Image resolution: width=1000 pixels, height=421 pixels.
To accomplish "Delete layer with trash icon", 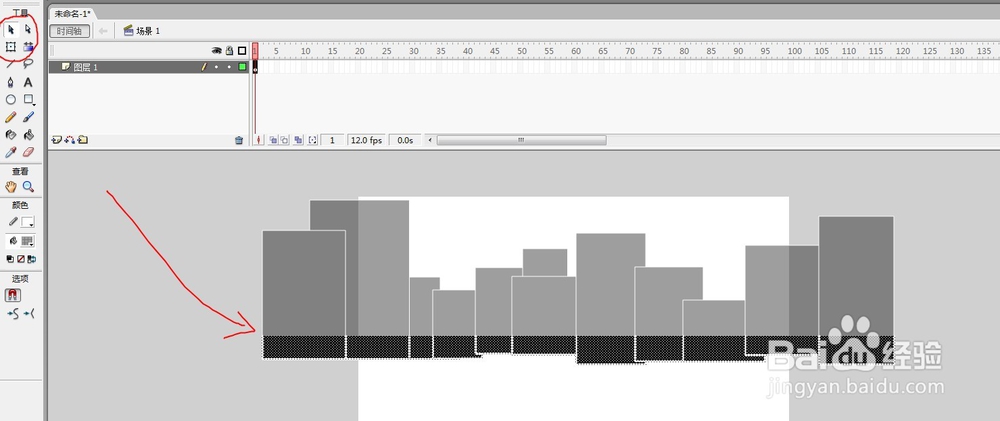I will pyautogui.click(x=239, y=140).
